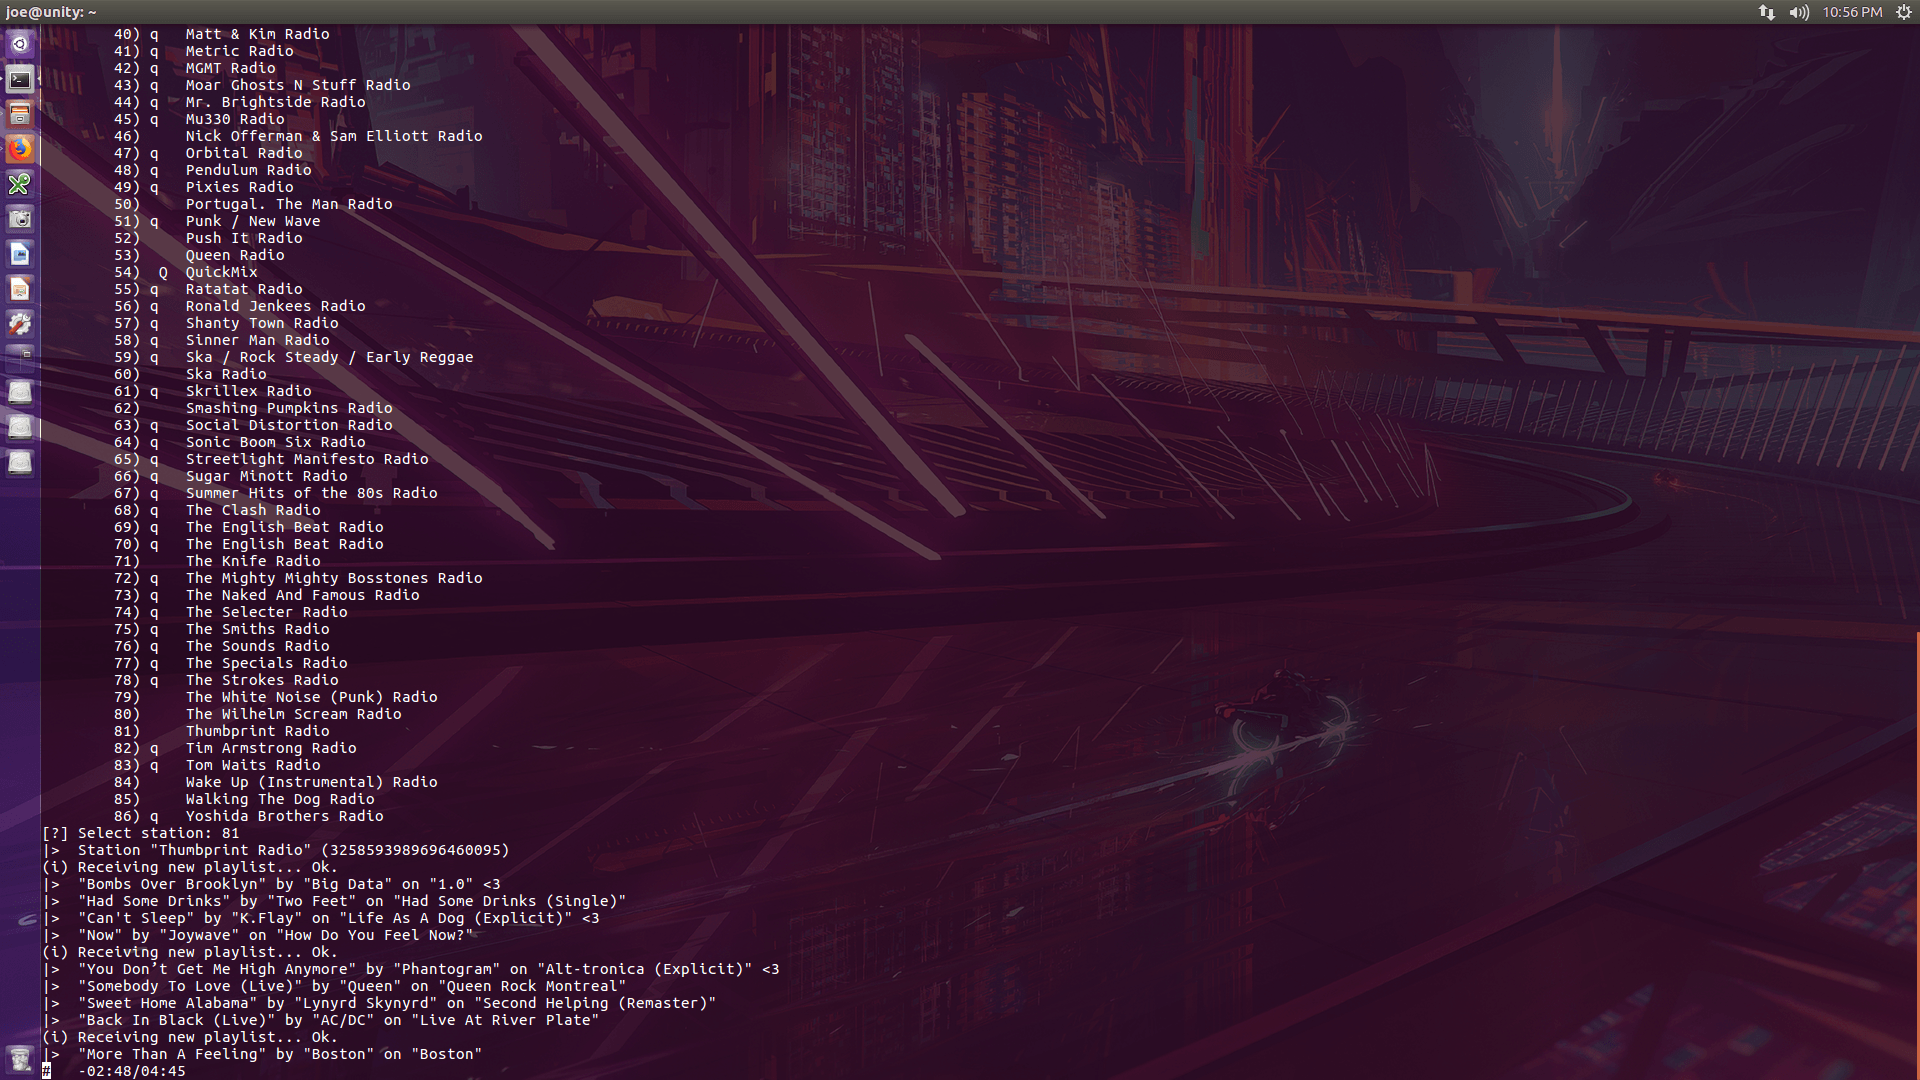
Task: Click the "Back In Black (Live)" line
Action: (321, 1020)
